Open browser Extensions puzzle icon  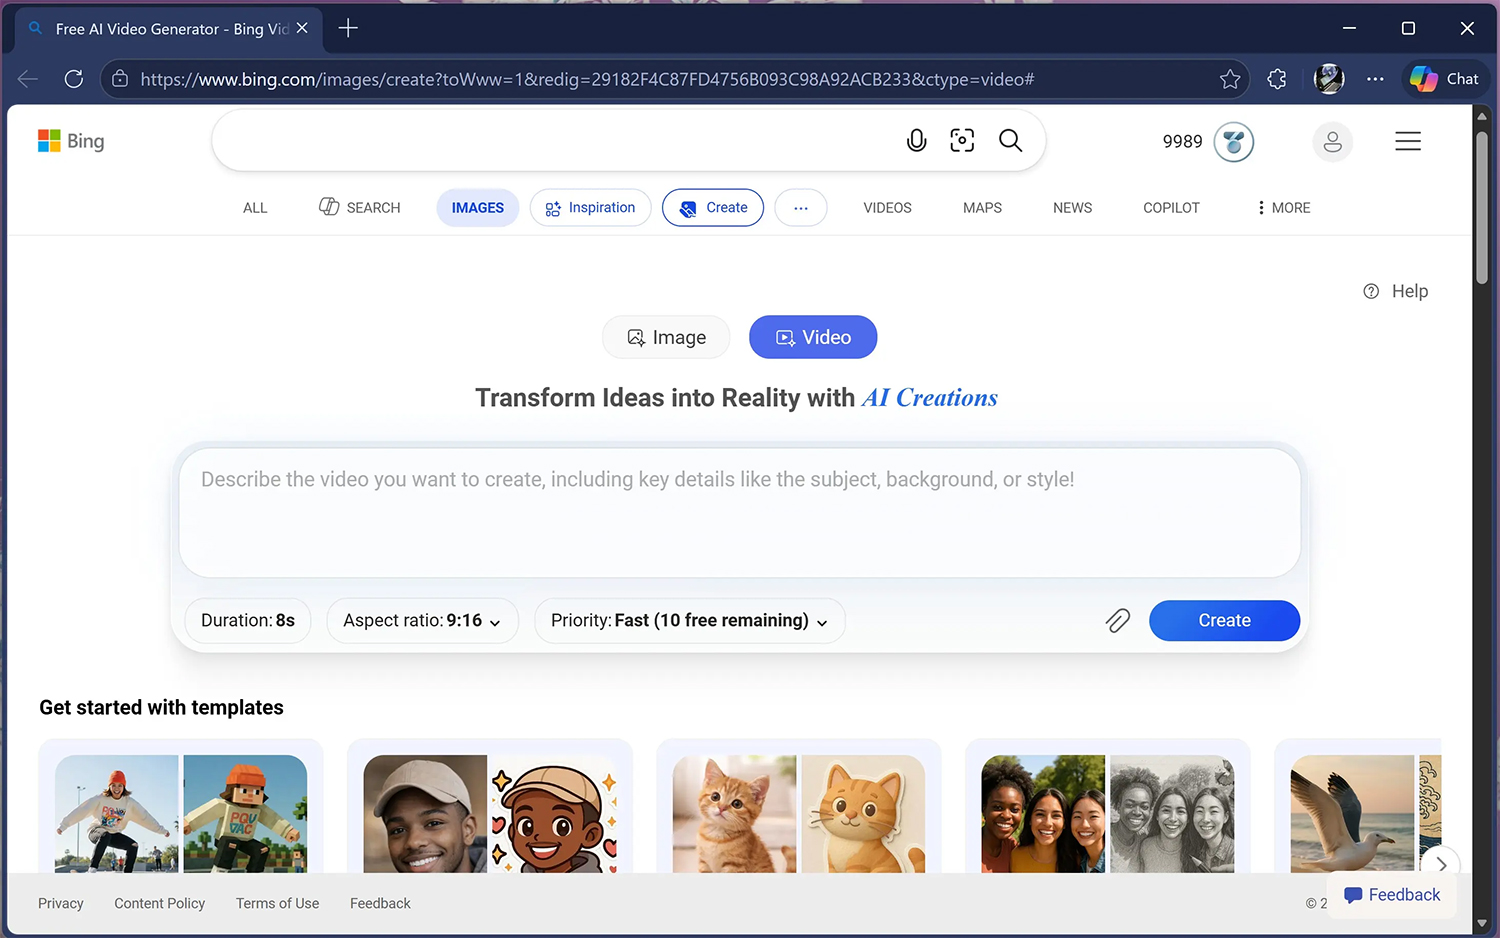click(1277, 79)
